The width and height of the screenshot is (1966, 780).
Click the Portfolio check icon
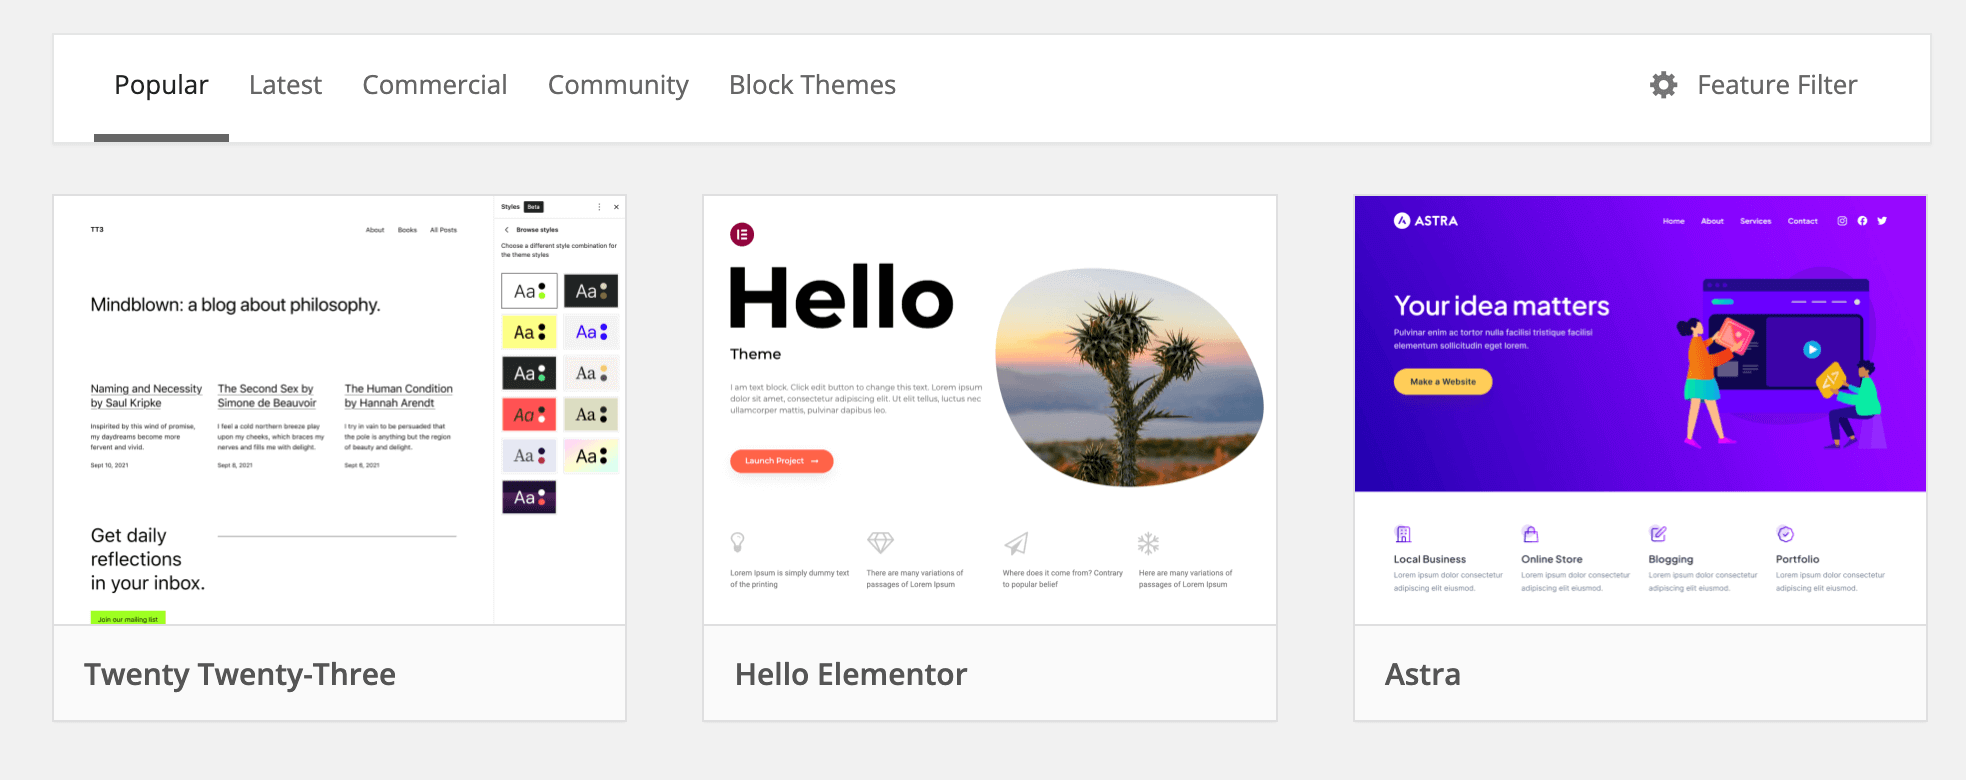tap(1785, 534)
